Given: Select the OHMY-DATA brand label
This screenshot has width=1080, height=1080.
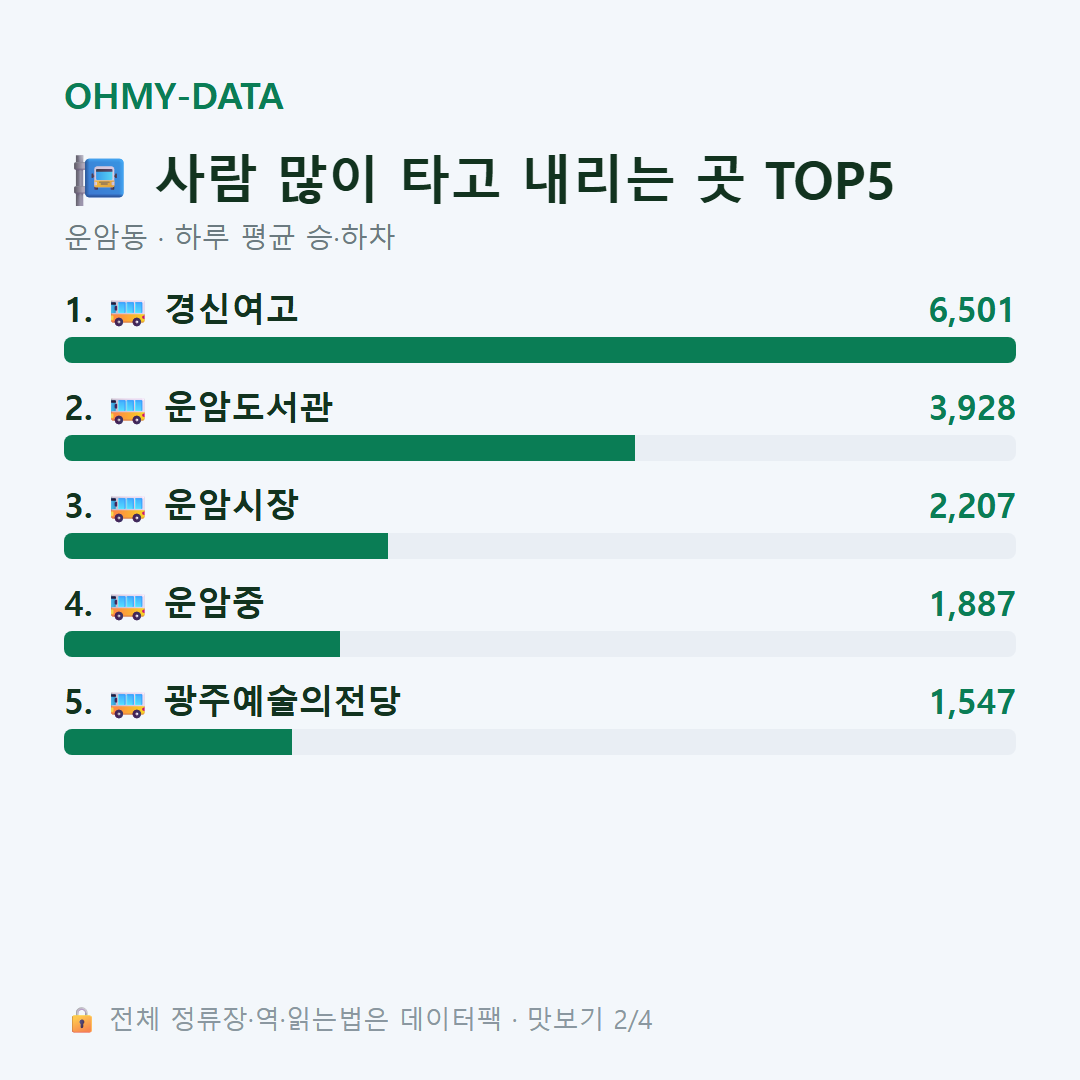Looking at the screenshot, I should point(174,96).
